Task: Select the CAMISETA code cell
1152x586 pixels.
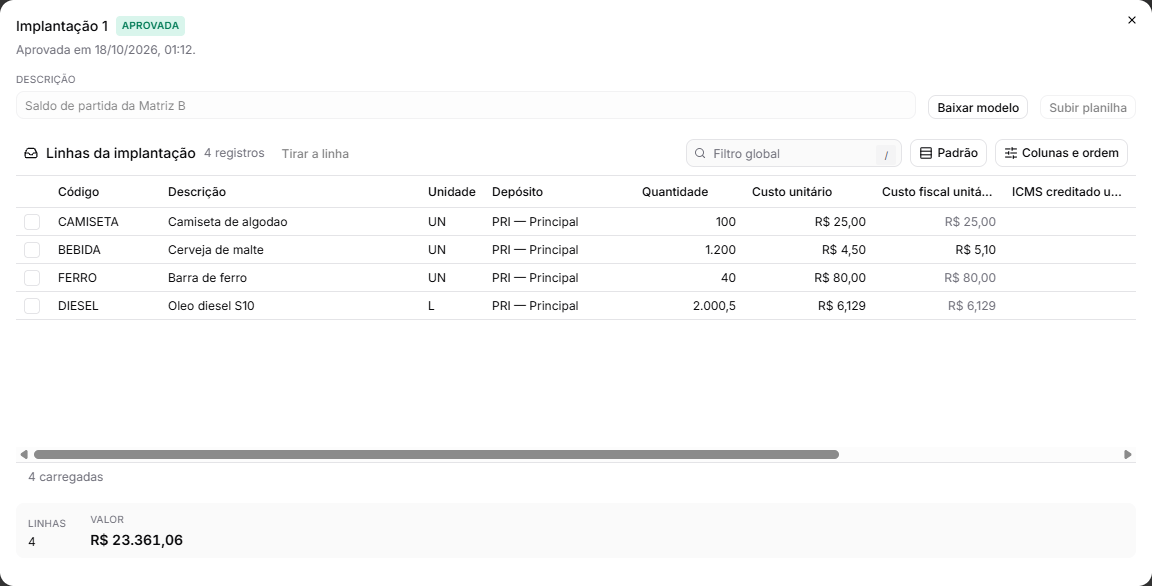Action: click(88, 222)
